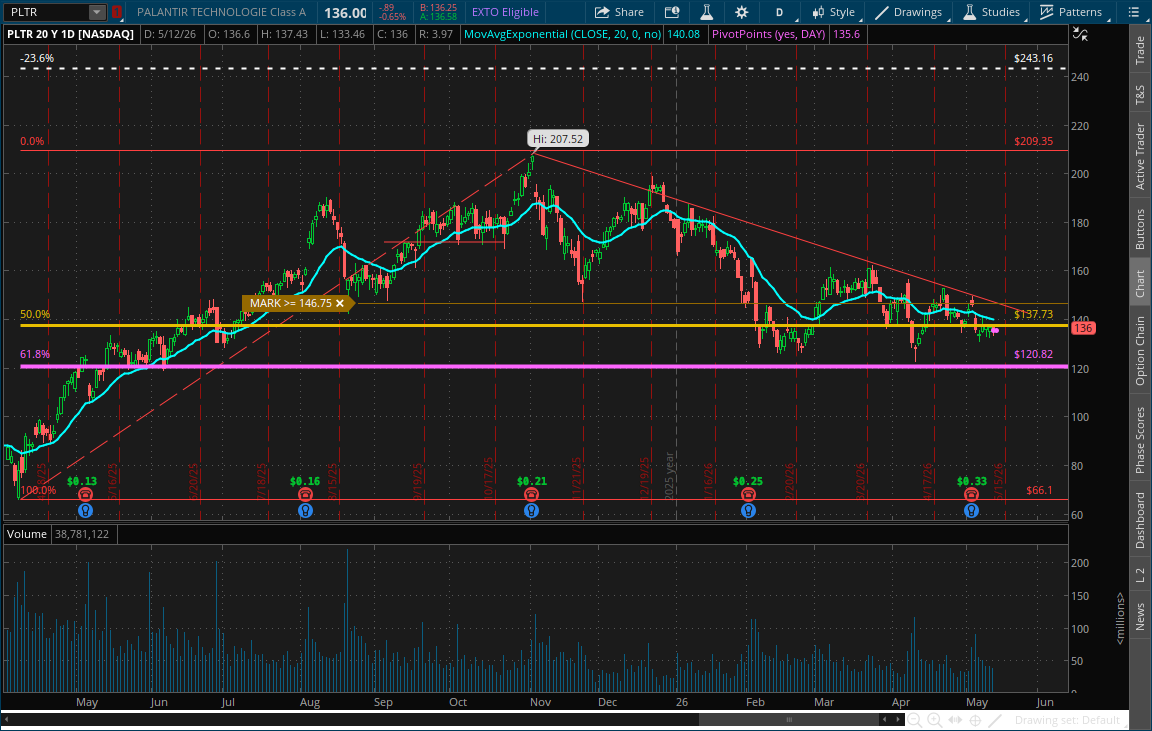Open the hamburger list menu icon
The height and width of the screenshot is (731, 1152).
[1134, 12]
